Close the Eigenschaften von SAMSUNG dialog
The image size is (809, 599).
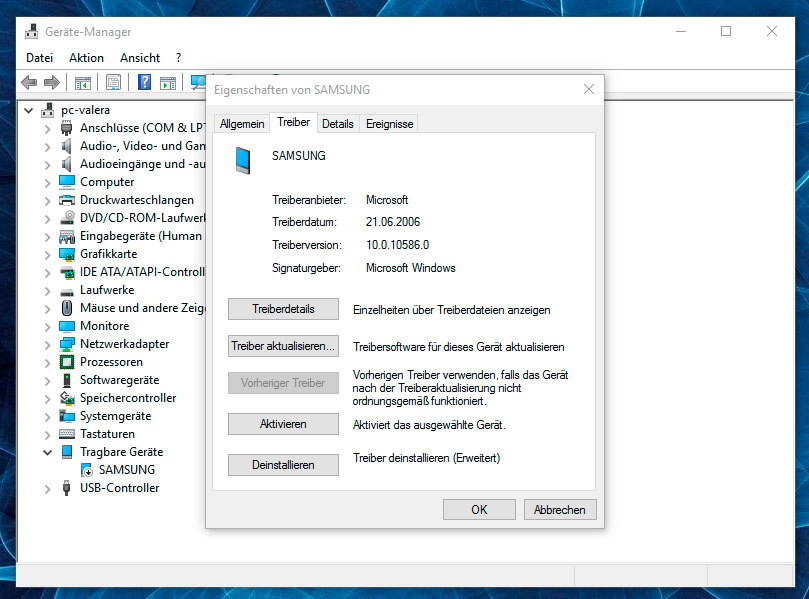(589, 90)
